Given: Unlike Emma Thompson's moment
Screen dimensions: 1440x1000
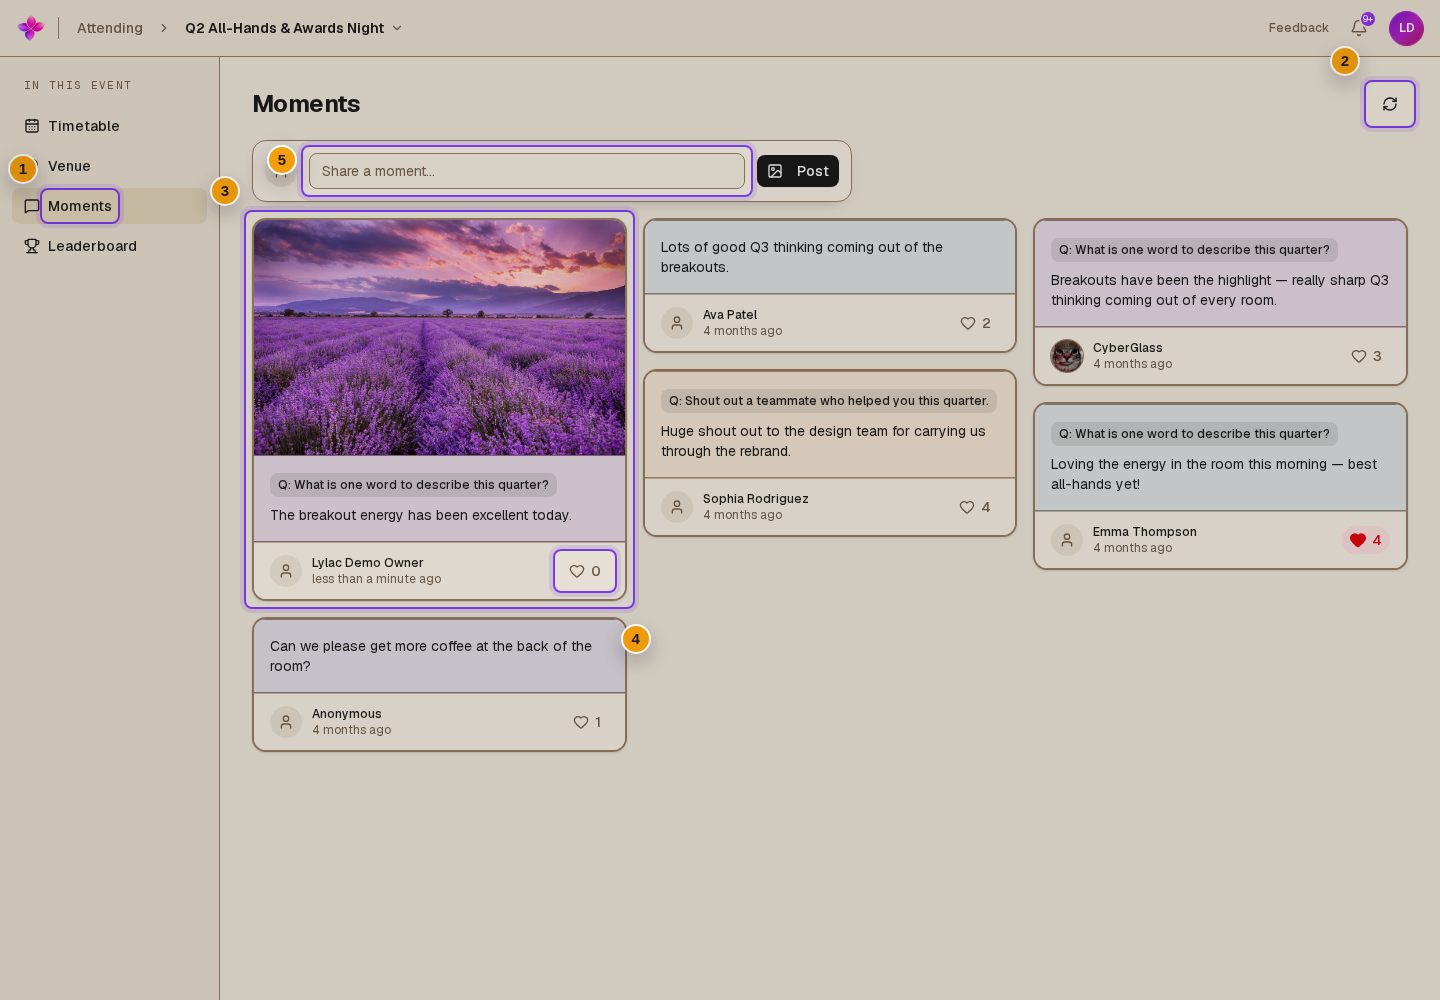Looking at the screenshot, I should pyautogui.click(x=1366, y=540).
